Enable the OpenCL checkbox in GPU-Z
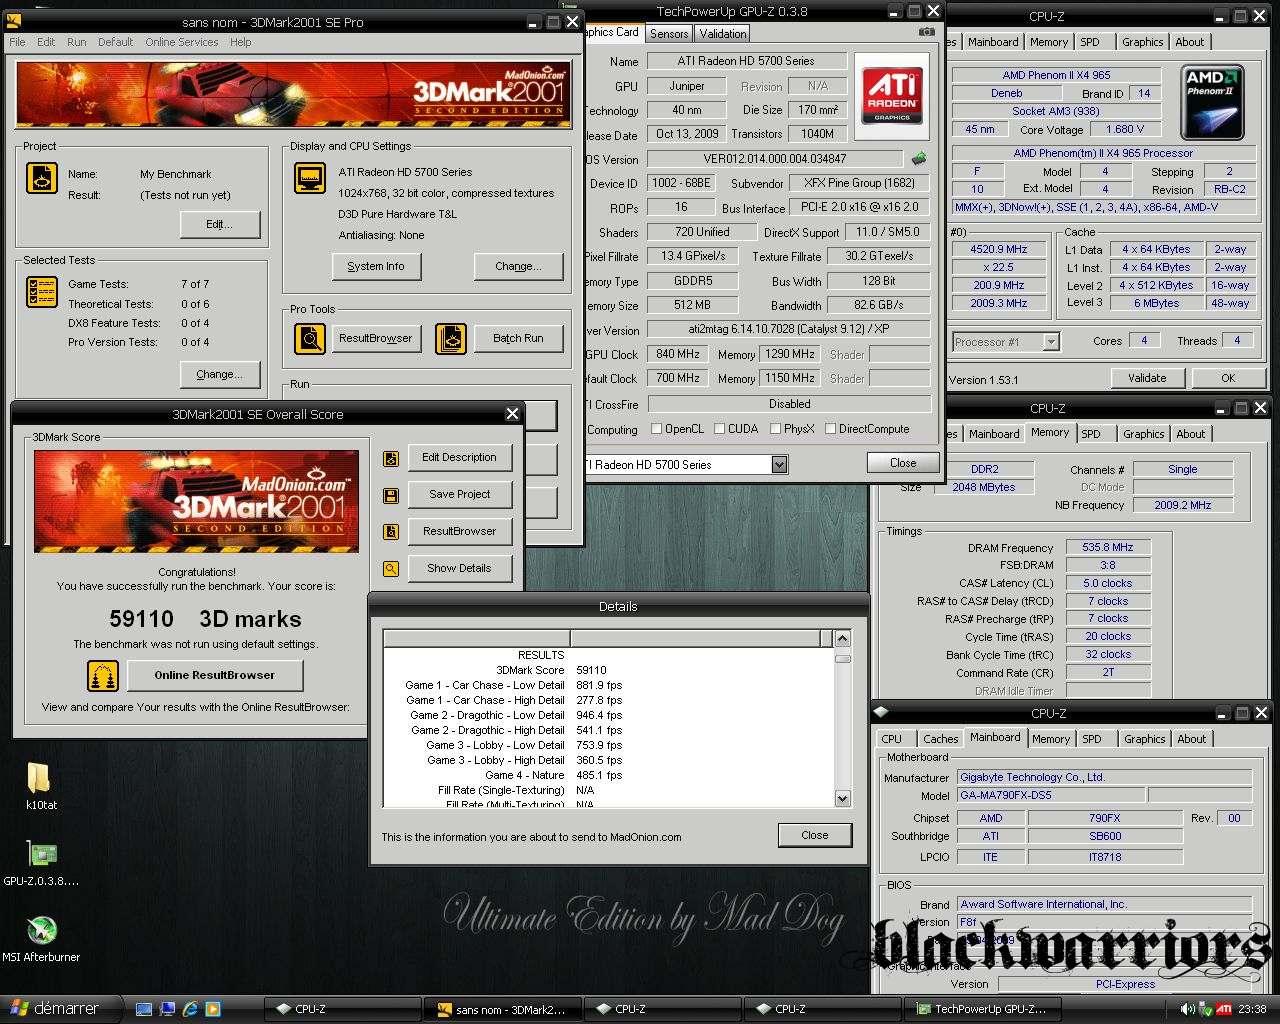Screen dimensions: 1280x1024 click(657, 429)
